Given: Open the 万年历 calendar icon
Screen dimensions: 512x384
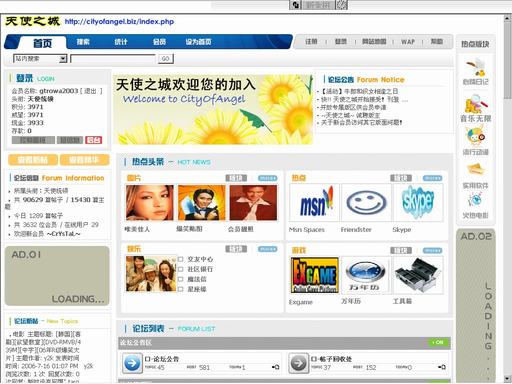Looking at the screenshot, I should 366,275.
